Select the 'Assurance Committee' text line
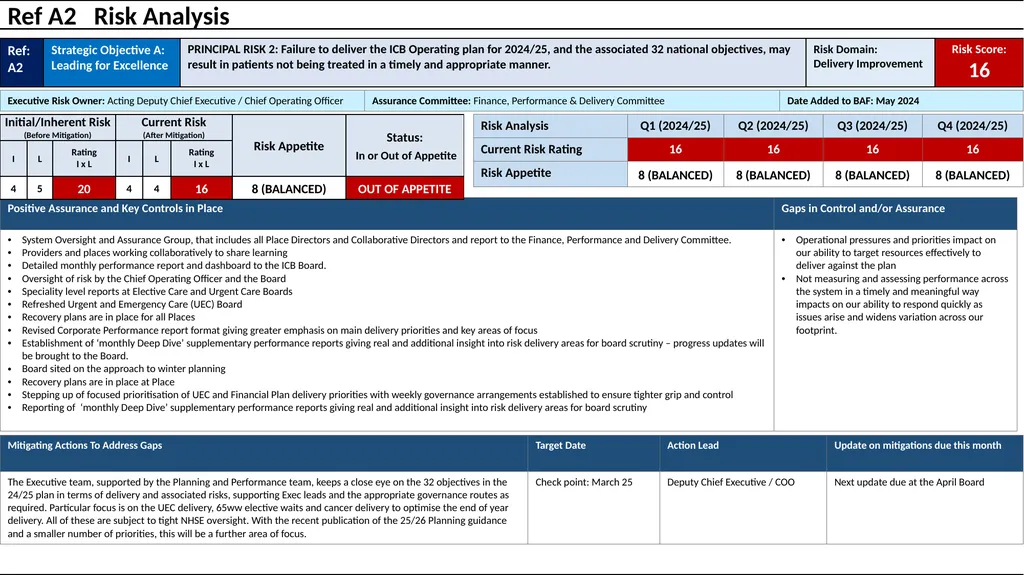Screen dimensions: 1024x575 coord(518,101)
